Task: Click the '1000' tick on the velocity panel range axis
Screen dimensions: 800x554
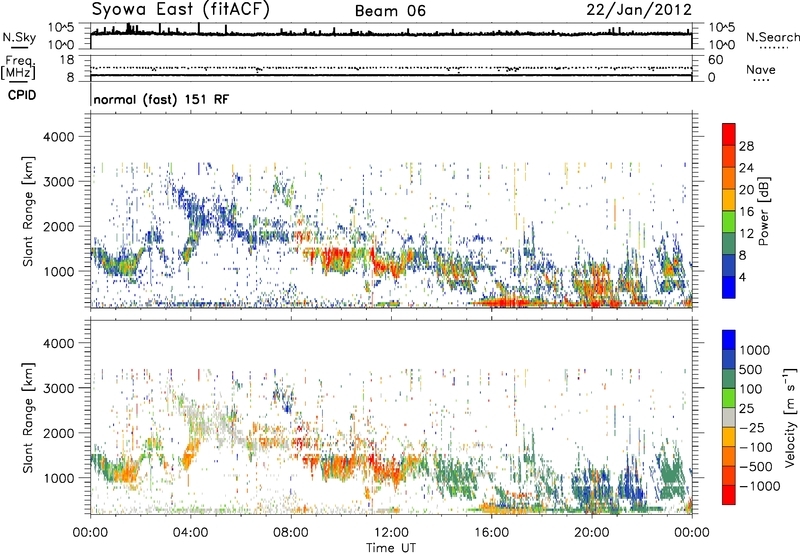Action: [x=58, y=478]
